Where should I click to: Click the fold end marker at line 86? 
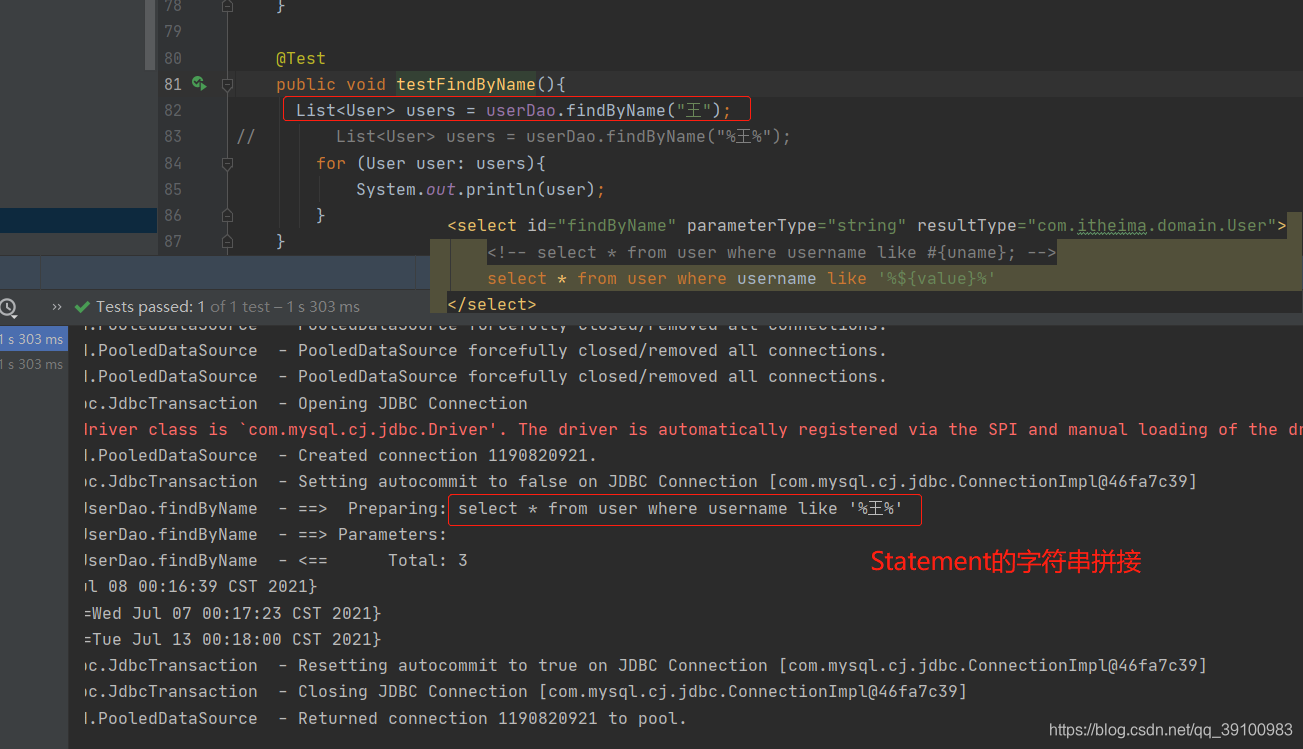click(227, 215)
